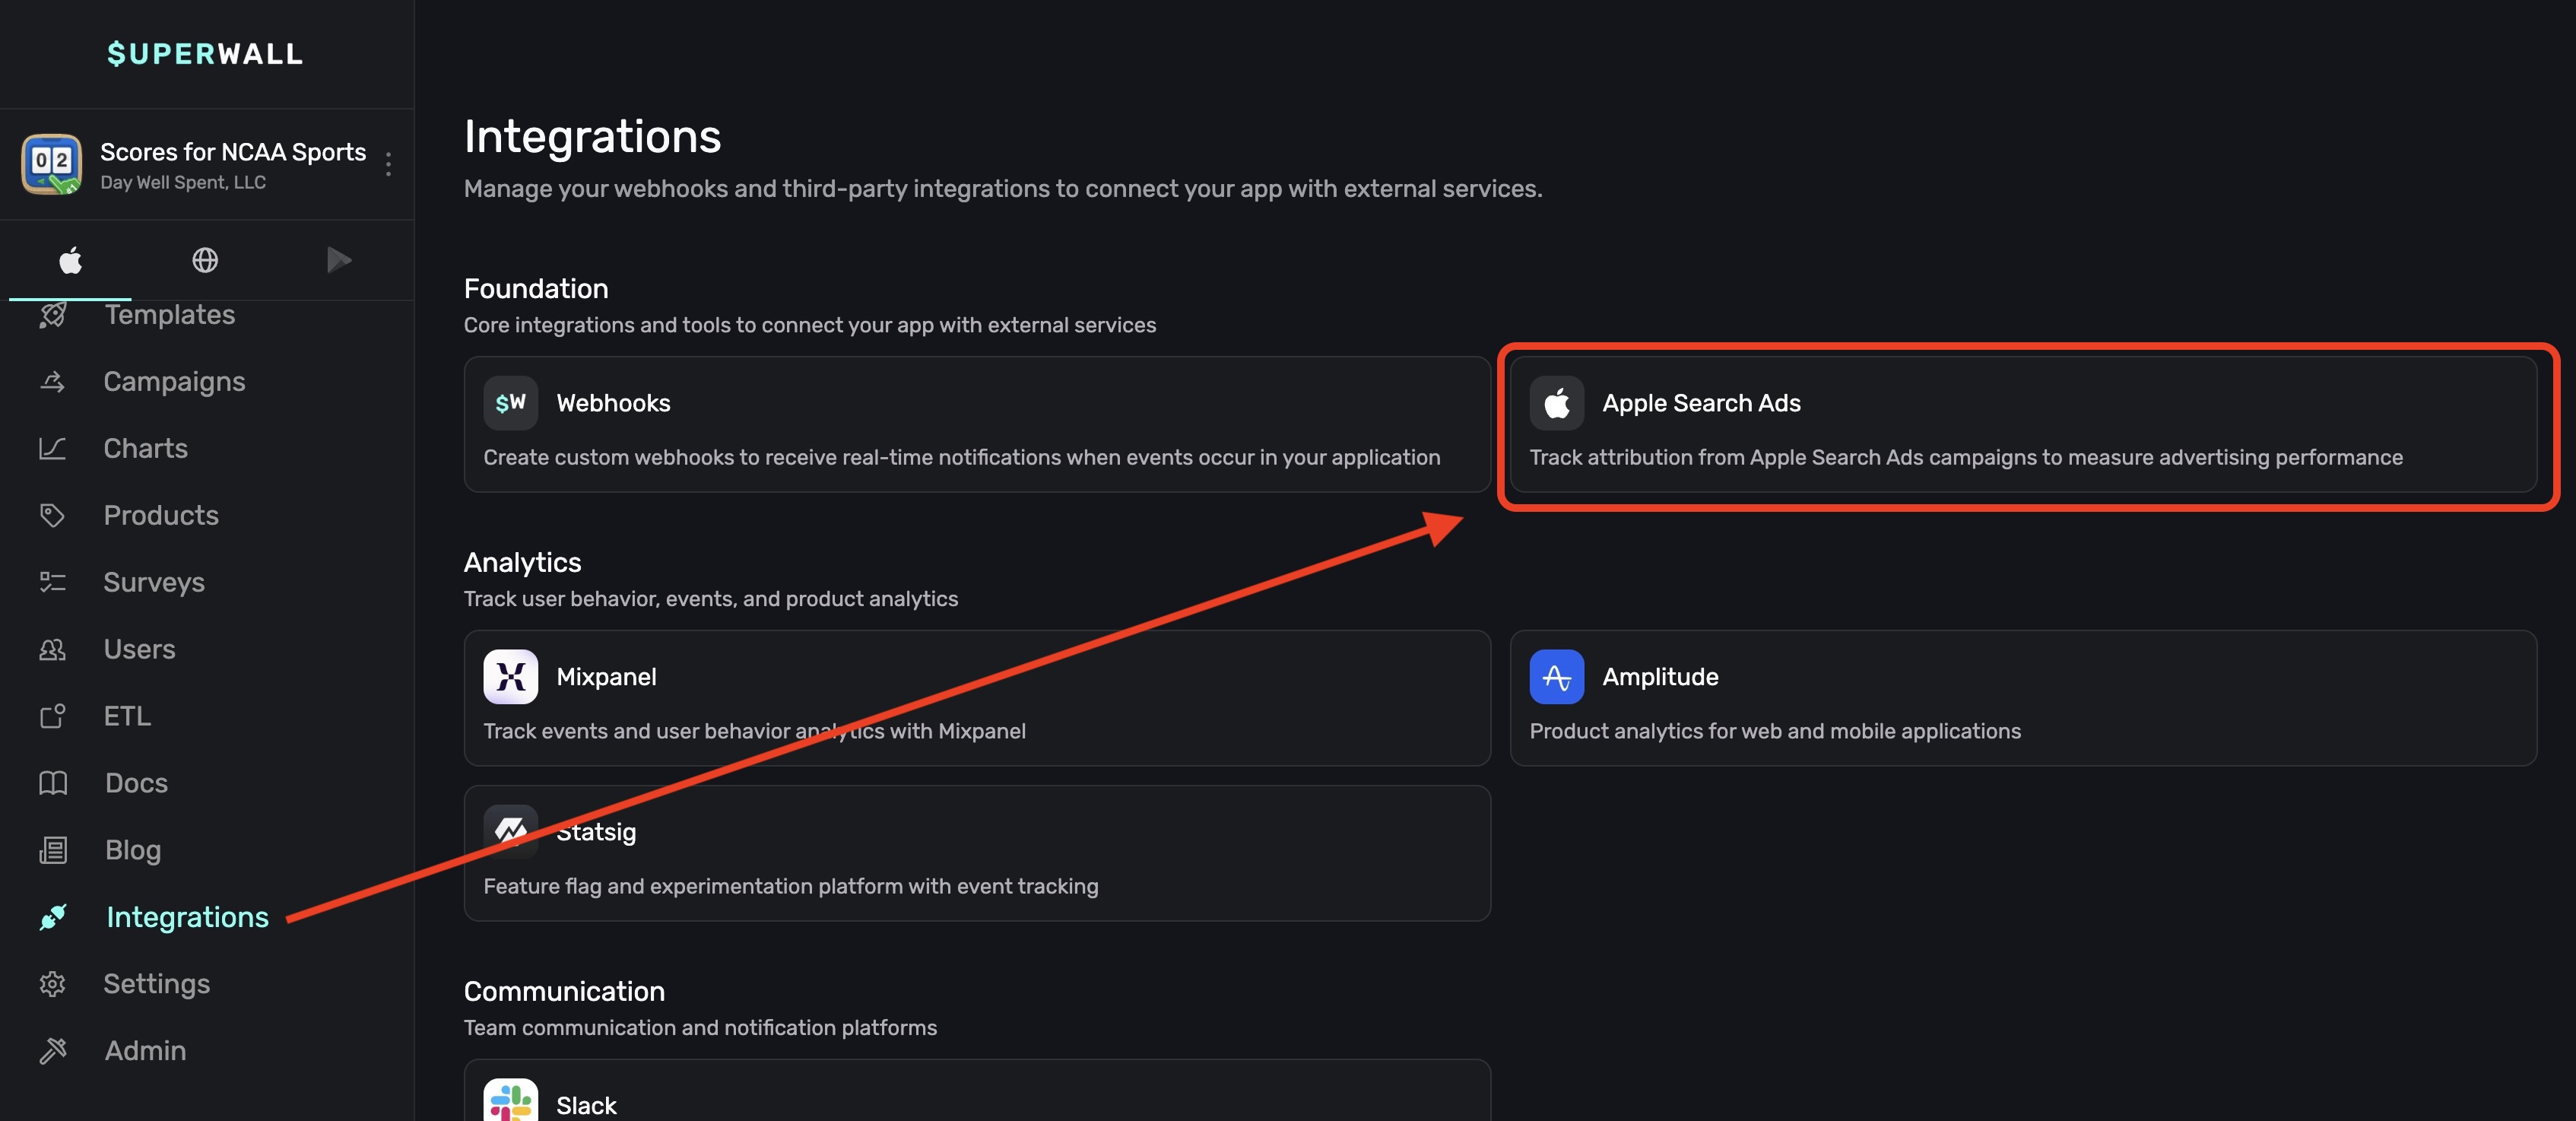Switch to the Apple platform tab
2576x1121 pixels.
tap(70, 261)
